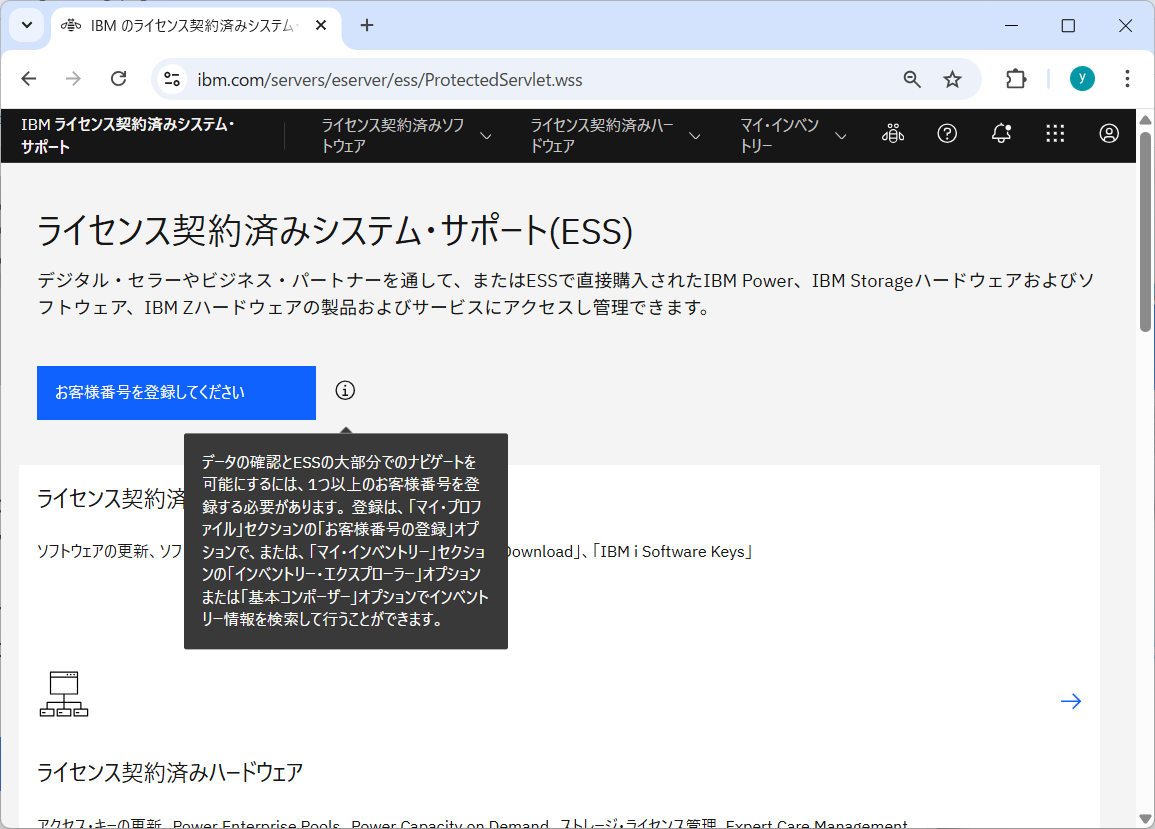Open the ライセンス契約済みハードウェア card heading
The image size is (1155, 829).
pos(170,772)
